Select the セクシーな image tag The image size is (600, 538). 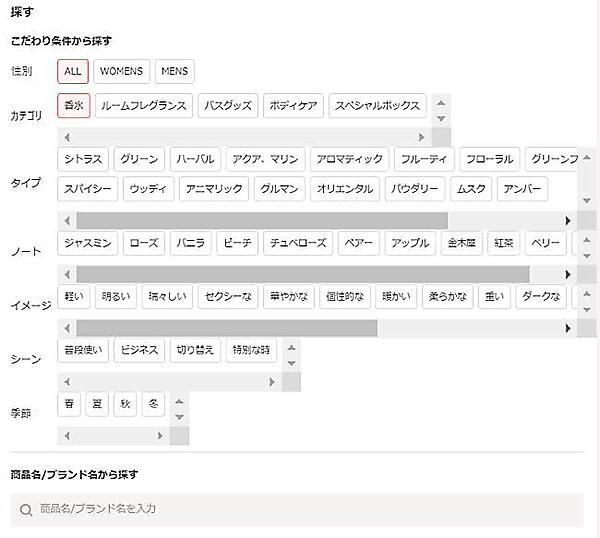228,297
